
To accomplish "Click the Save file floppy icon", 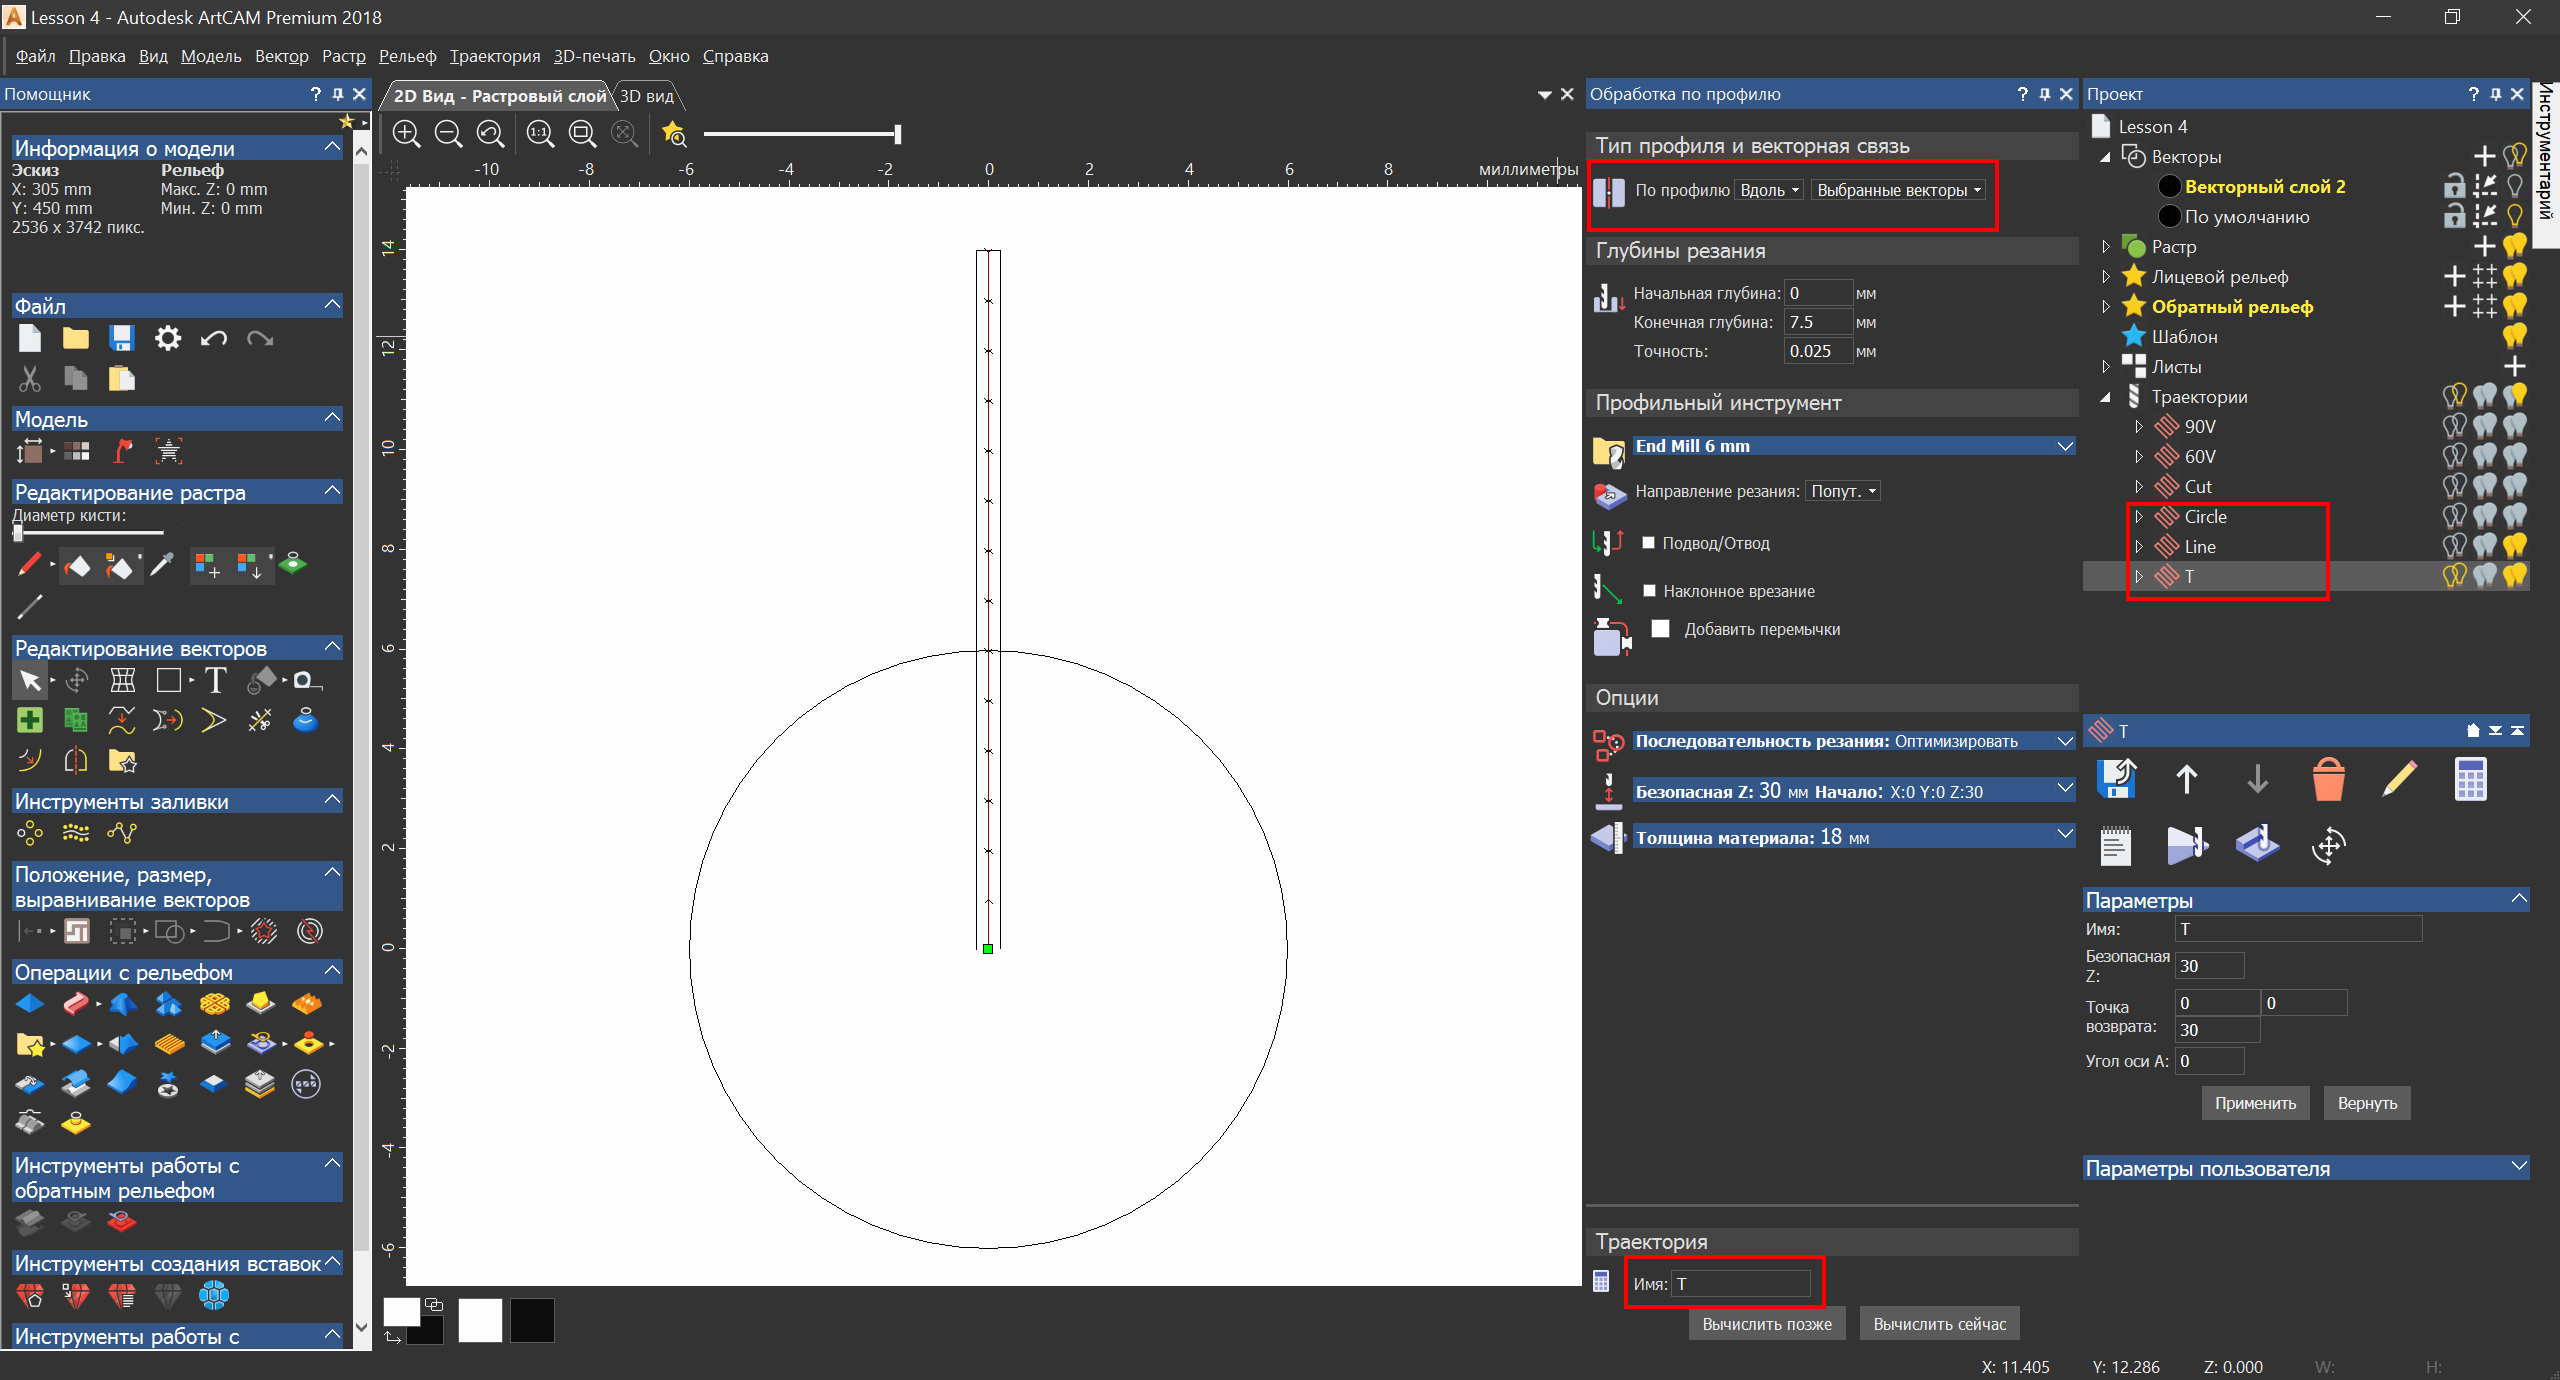I will 122,338.
